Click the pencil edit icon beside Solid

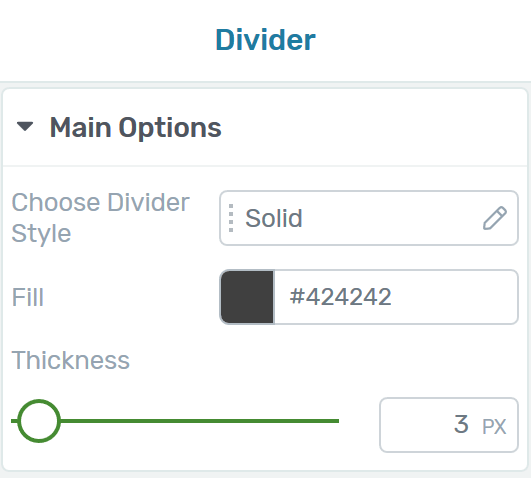494,218
